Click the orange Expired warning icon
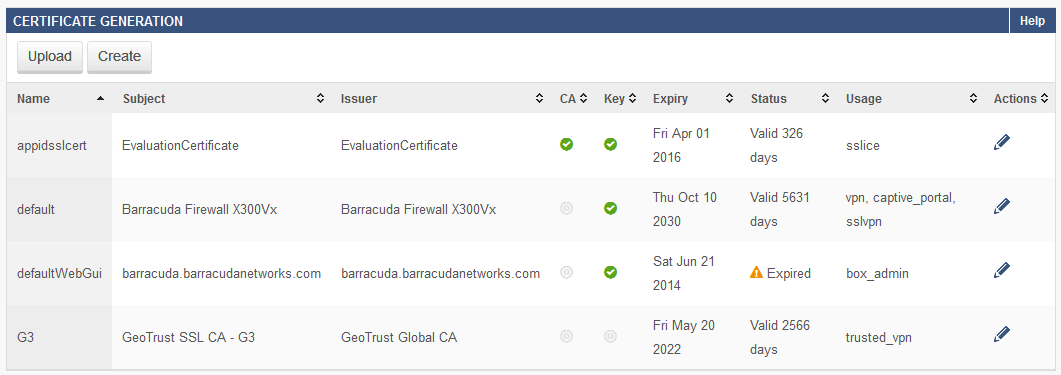This screenshot has width=1061, height=375. pyautogui.click(x=757, y=273)
